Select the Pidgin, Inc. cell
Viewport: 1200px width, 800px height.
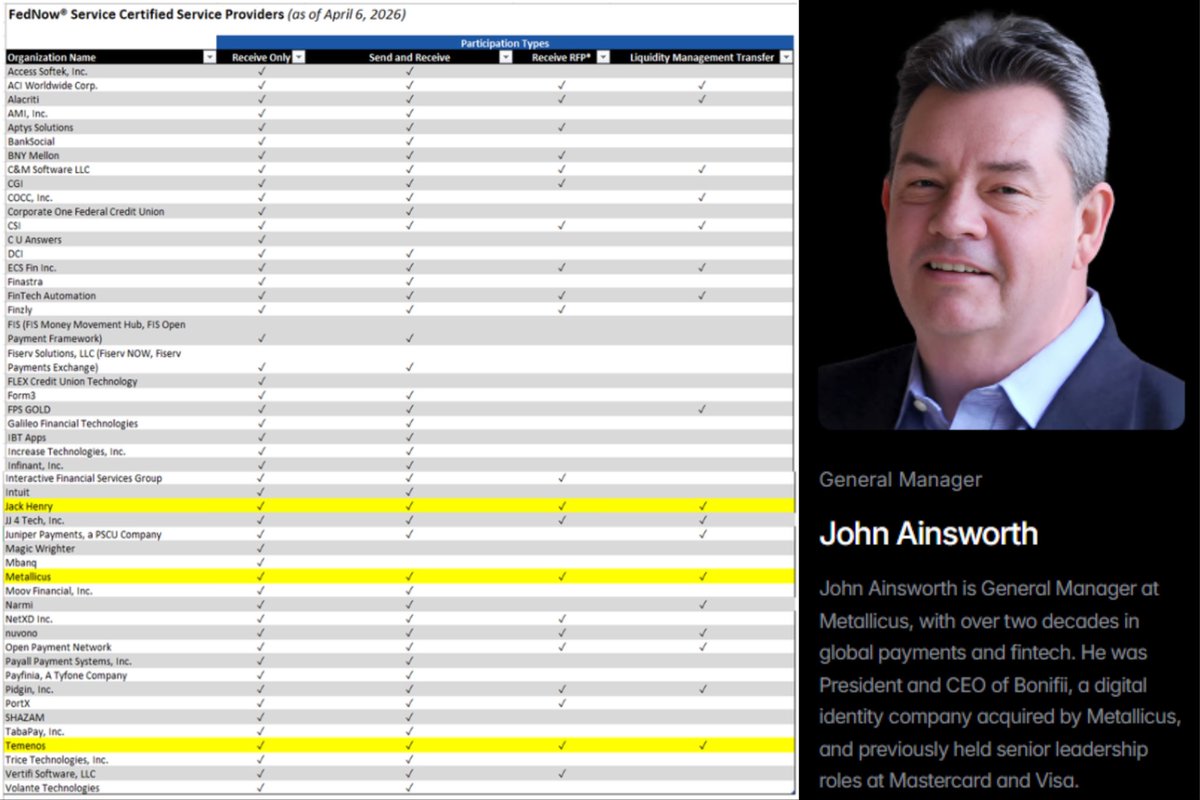111,689
